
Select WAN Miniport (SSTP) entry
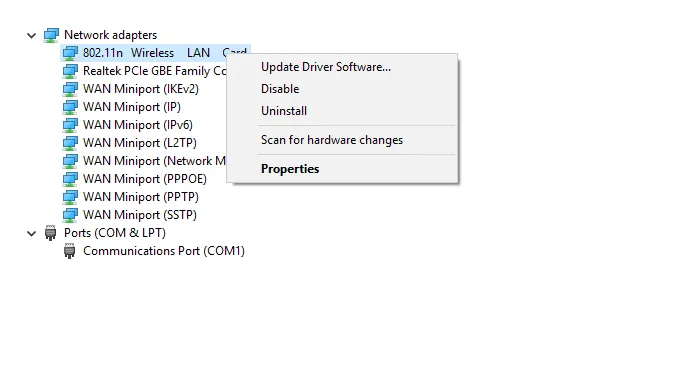pyautogui.click(x=140, y=214)
